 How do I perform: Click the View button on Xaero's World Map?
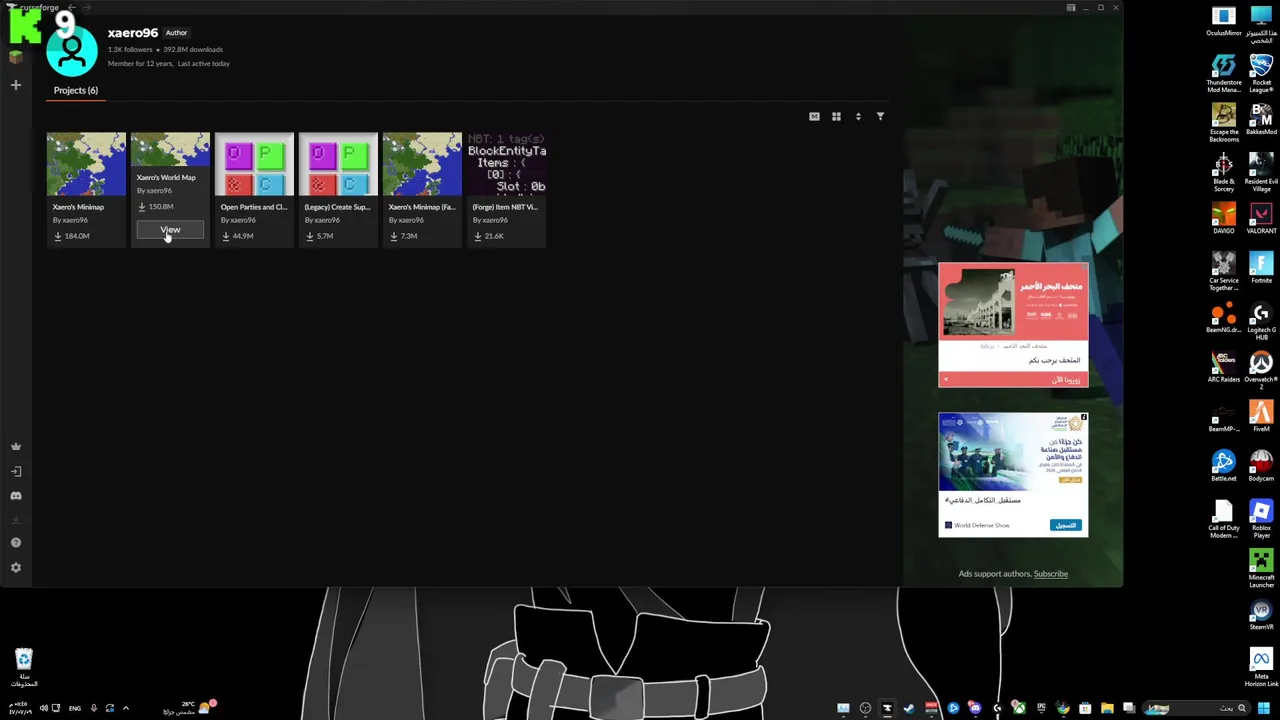click(x=170, y=230)
